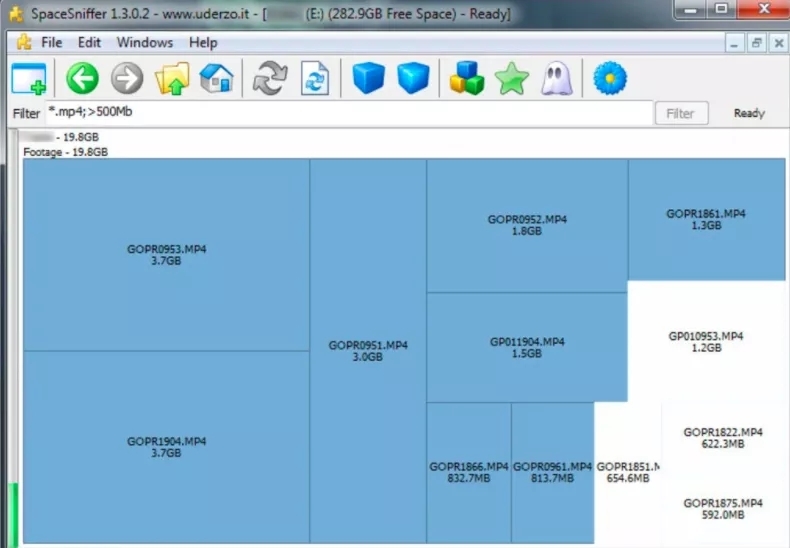Start a new master scan

click(x=270, y=79)
